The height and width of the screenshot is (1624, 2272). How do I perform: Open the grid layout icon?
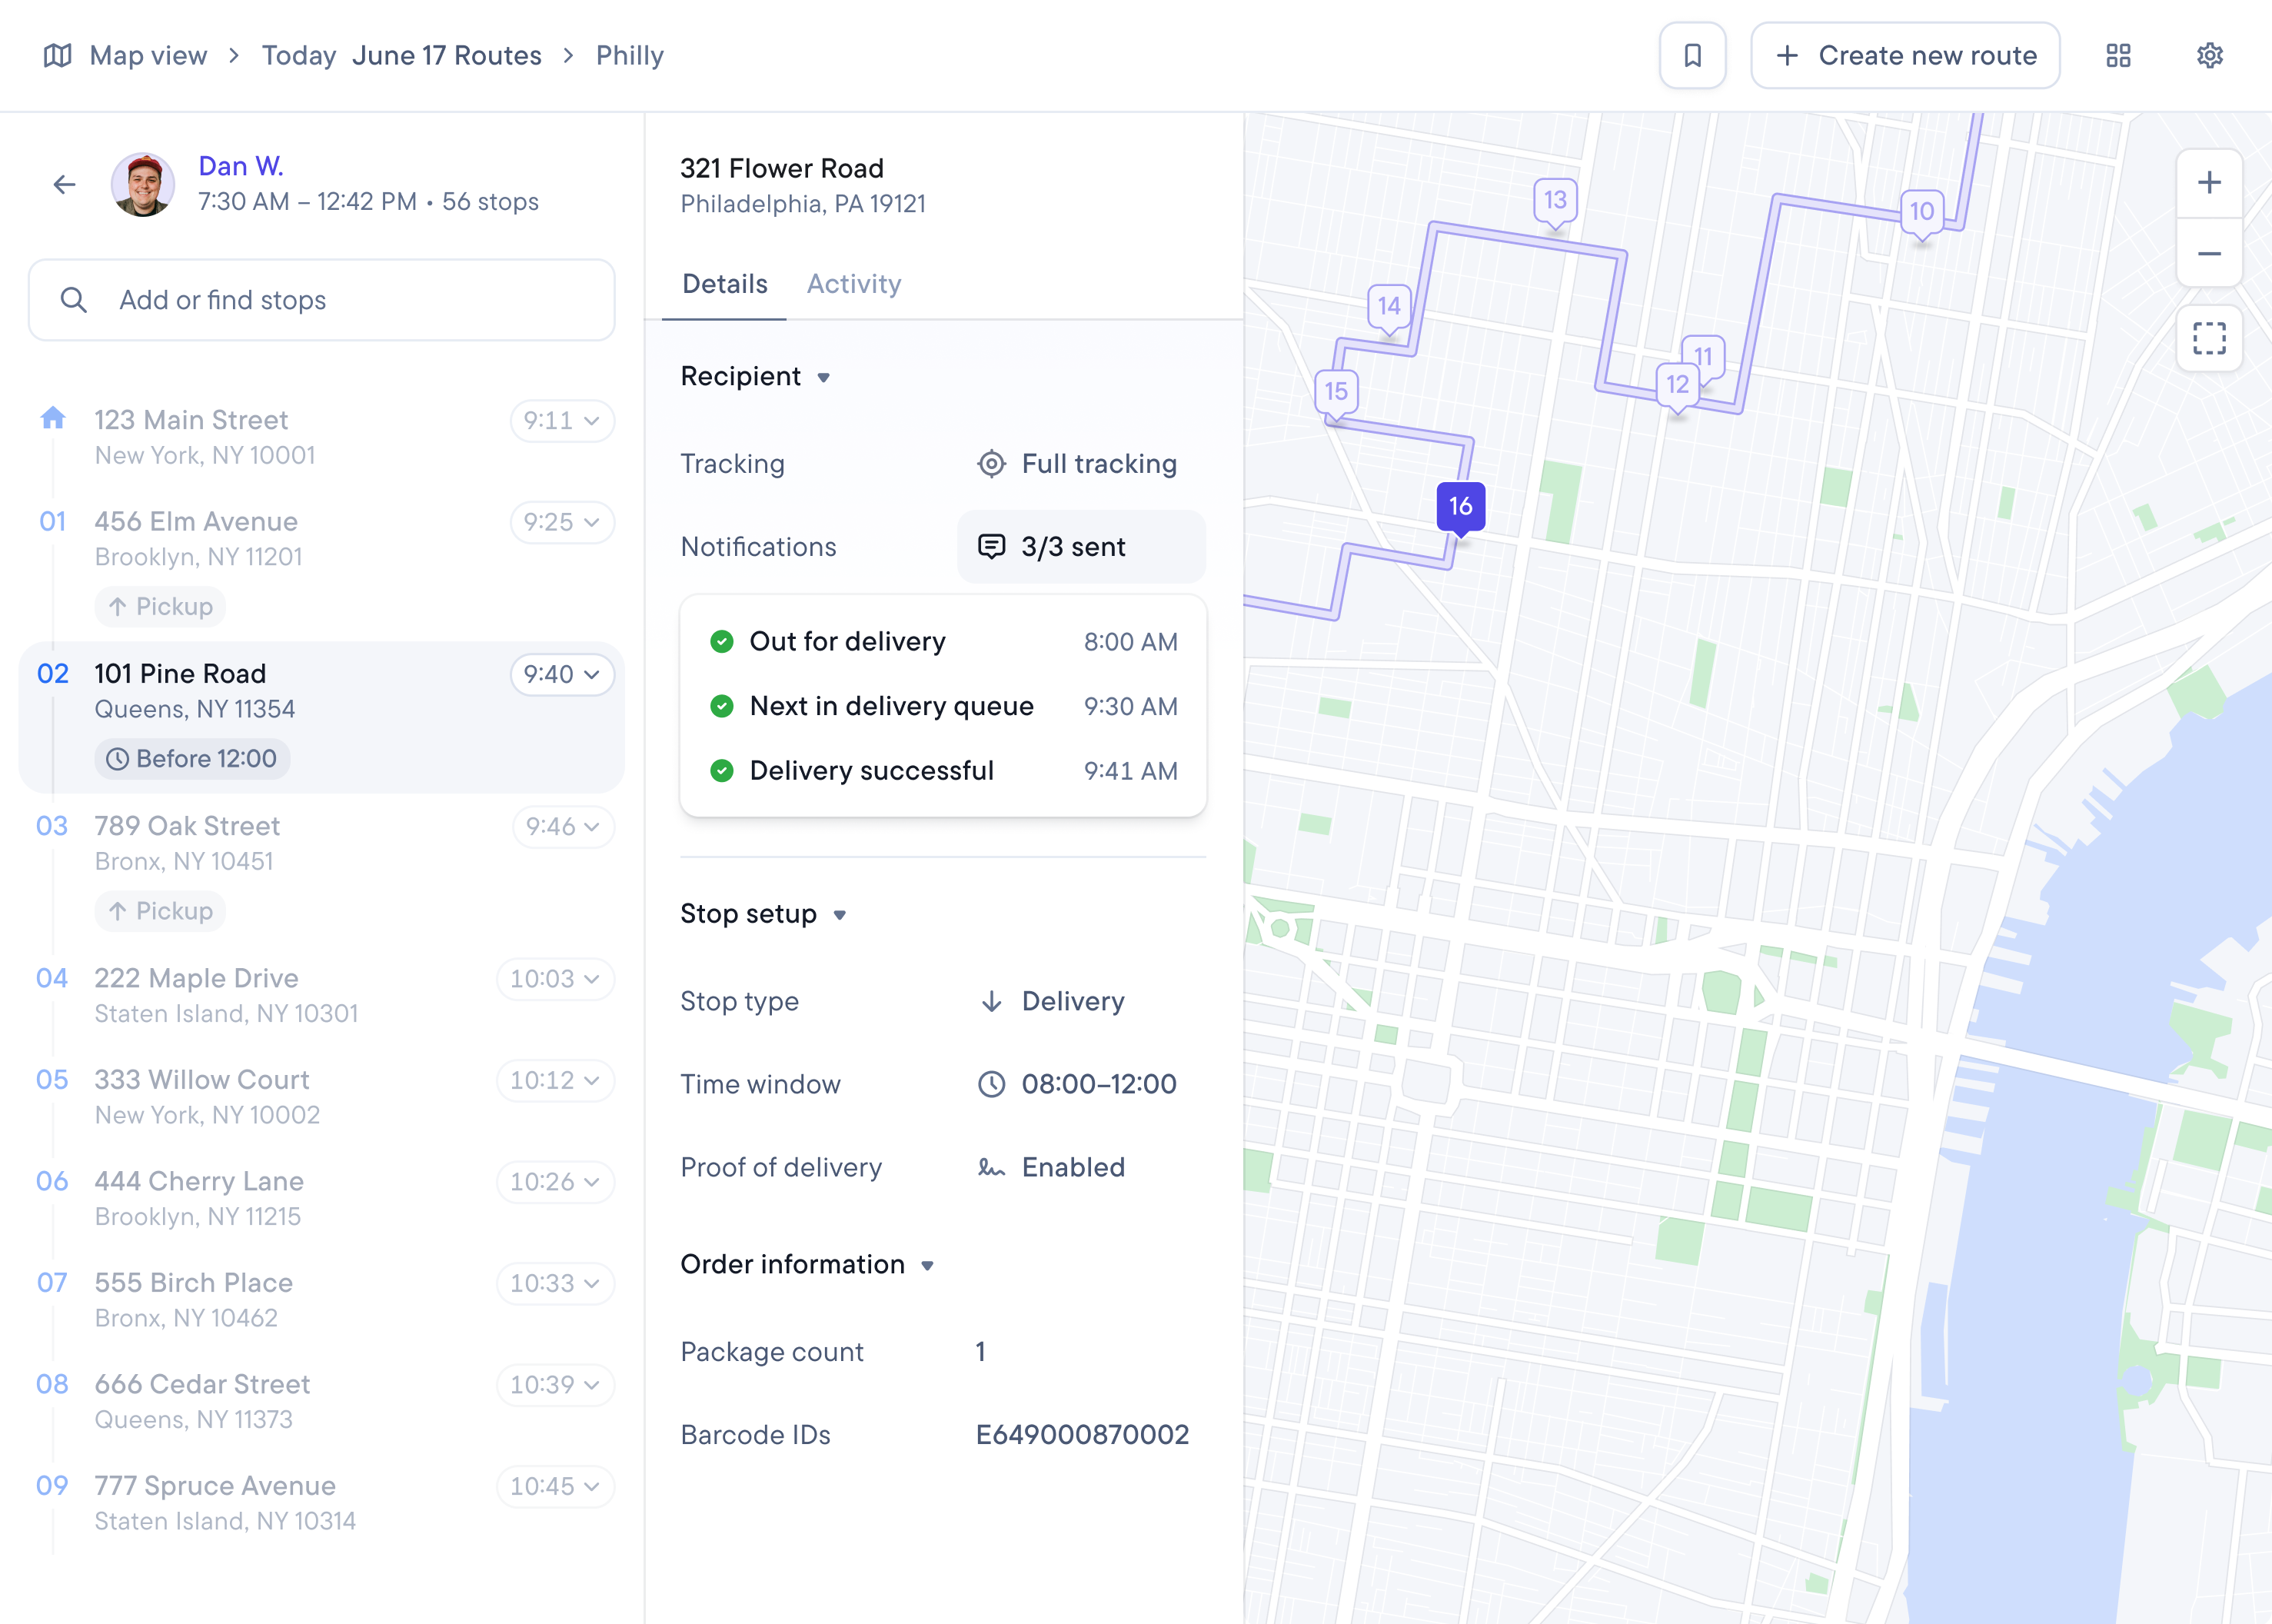point(2118,56)
